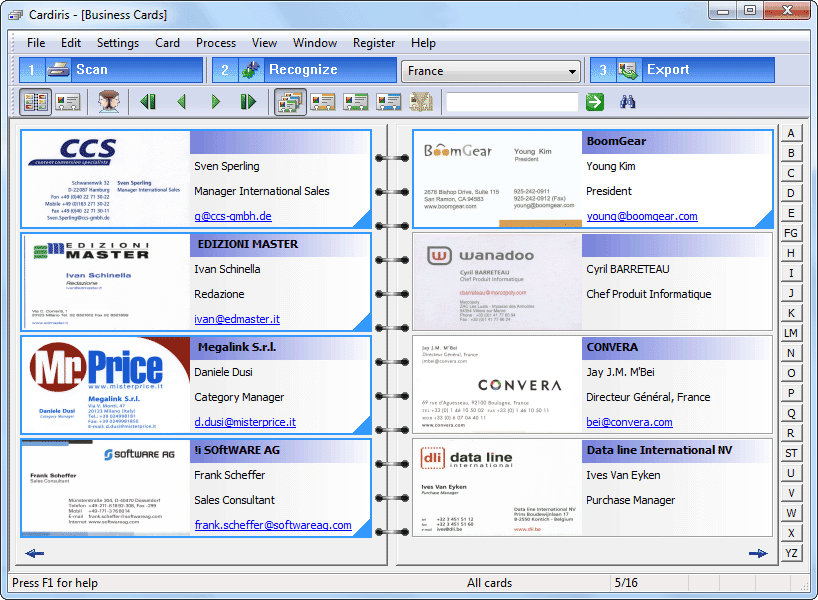Screen dimensions: 818x600
Task: Click name text Cyril BARRETEAU
Action: (x=628, y=269)
